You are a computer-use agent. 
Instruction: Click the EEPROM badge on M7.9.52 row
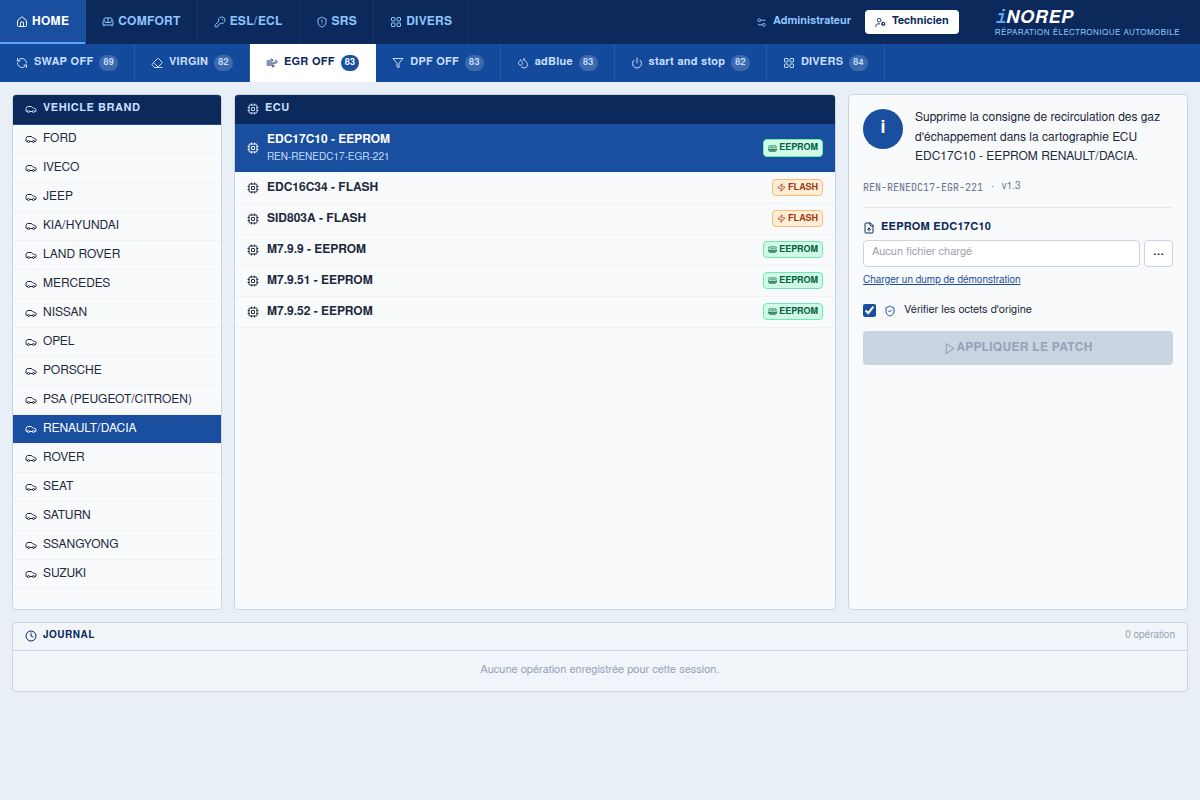tap(793, 312)
